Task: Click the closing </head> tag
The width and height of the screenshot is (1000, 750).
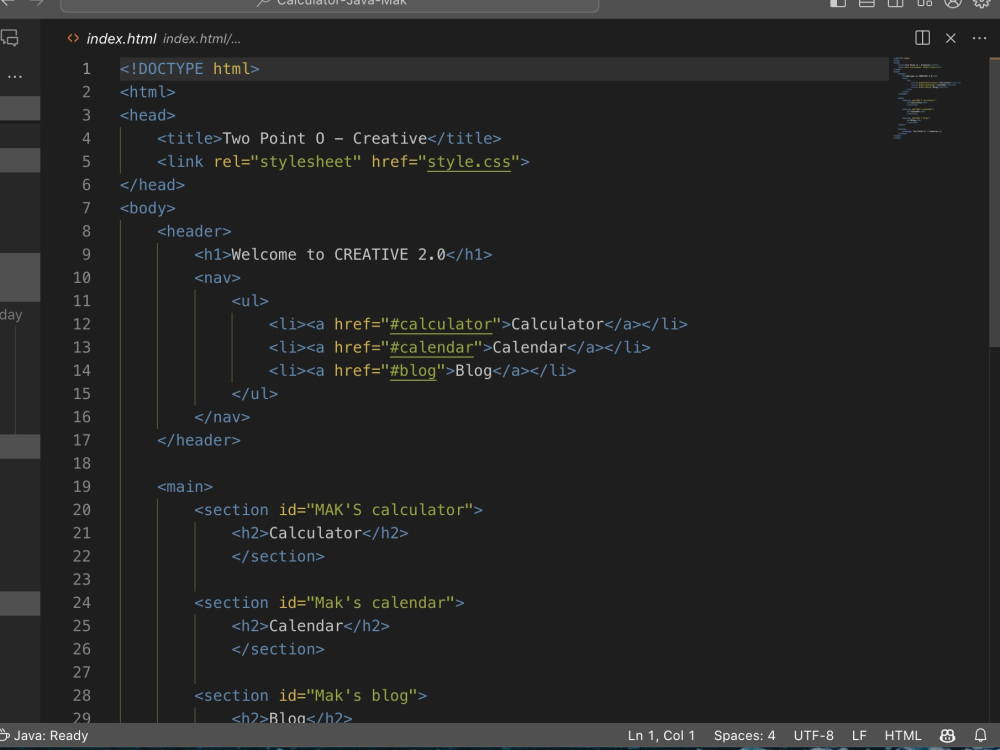Action: tap(152, 185)
